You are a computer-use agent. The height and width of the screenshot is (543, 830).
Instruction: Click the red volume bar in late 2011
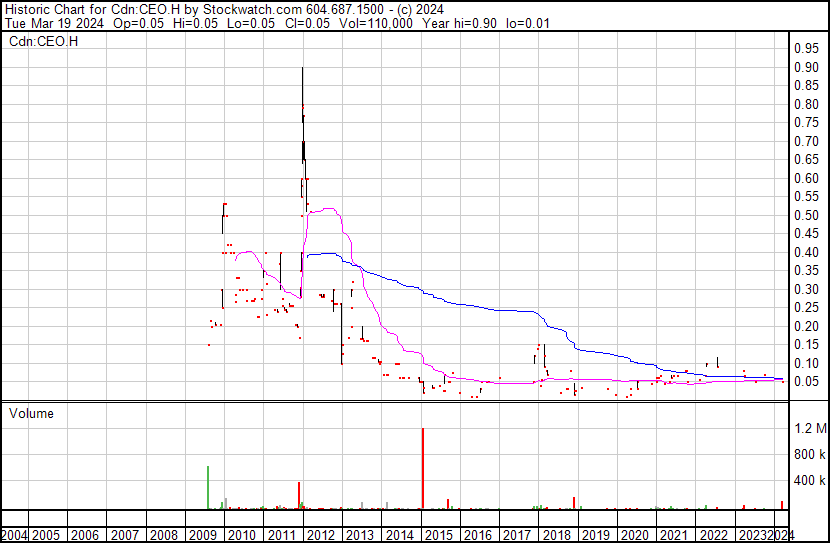coord(299,496)
